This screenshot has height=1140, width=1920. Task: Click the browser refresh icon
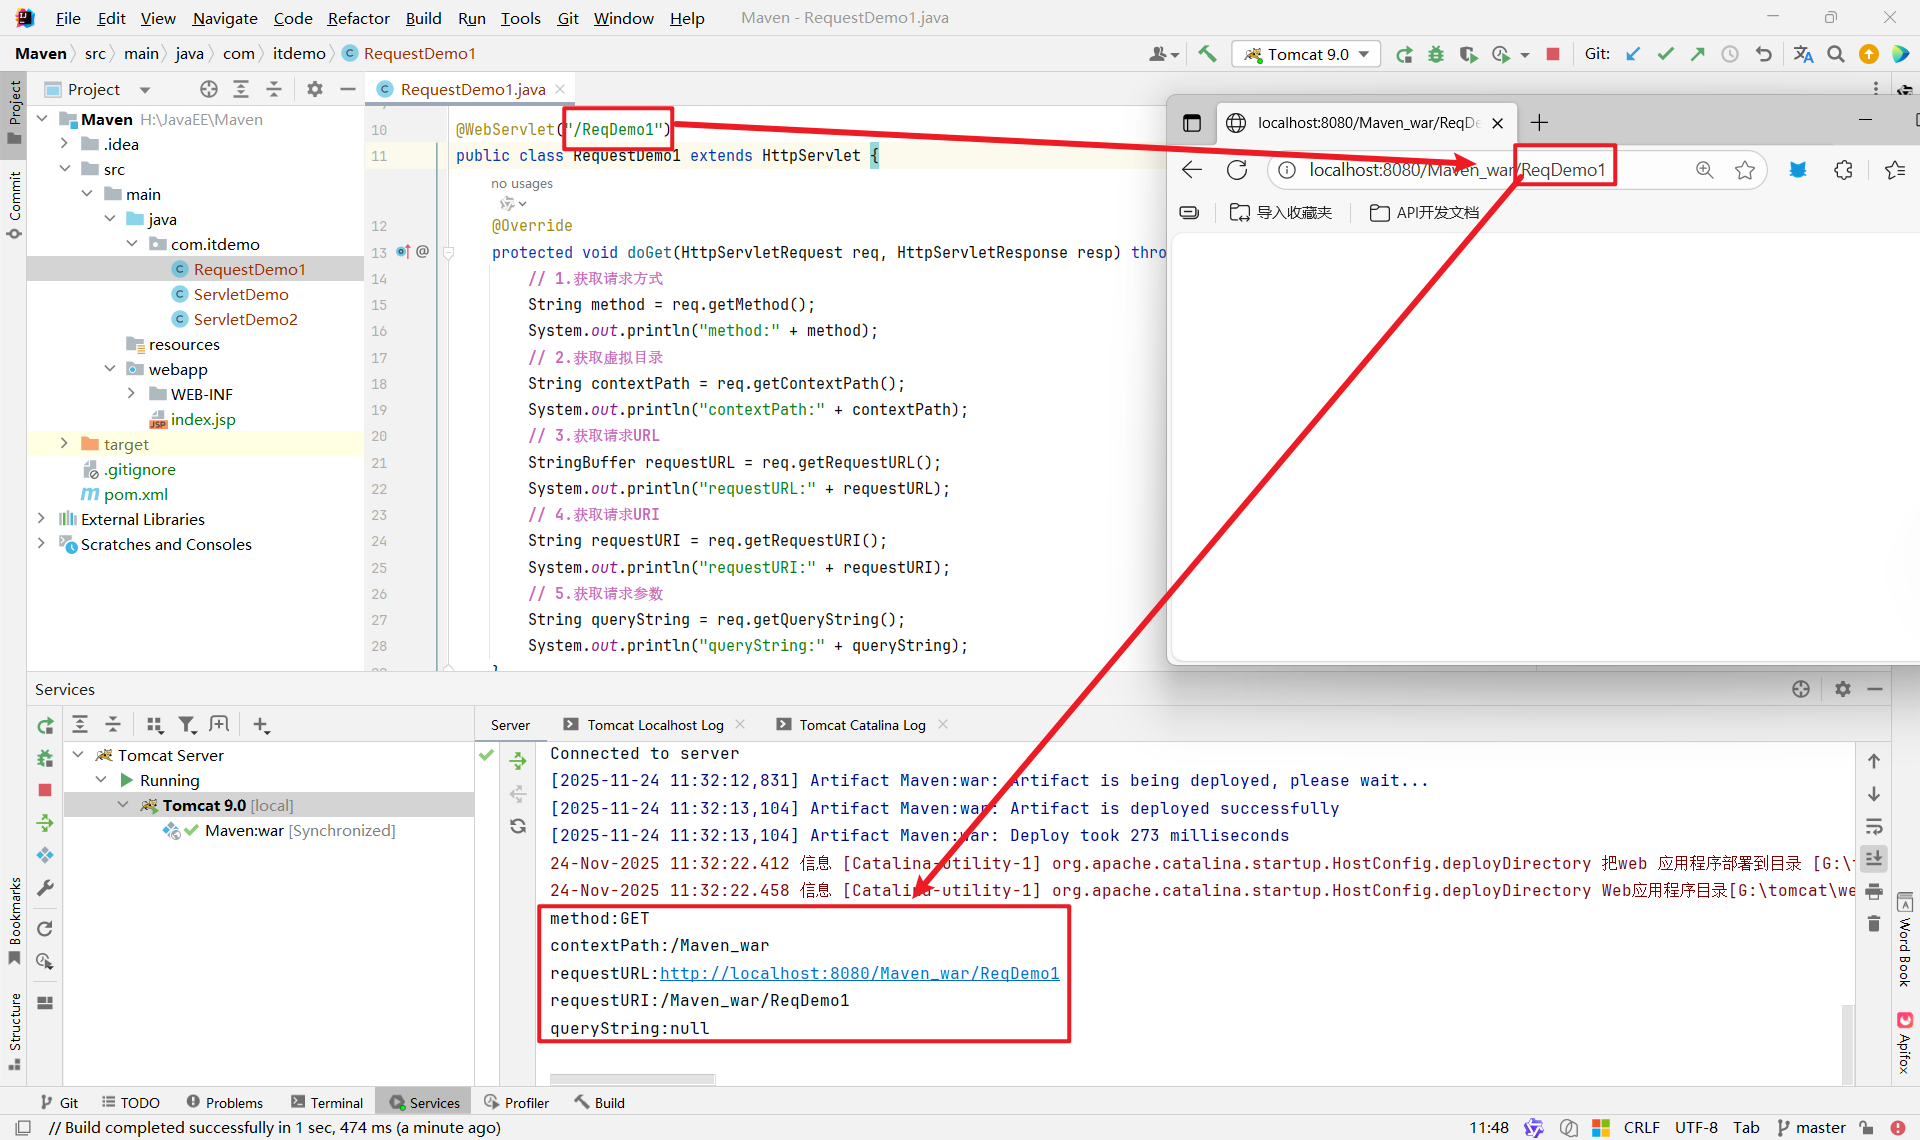(x=1237, y=170)
